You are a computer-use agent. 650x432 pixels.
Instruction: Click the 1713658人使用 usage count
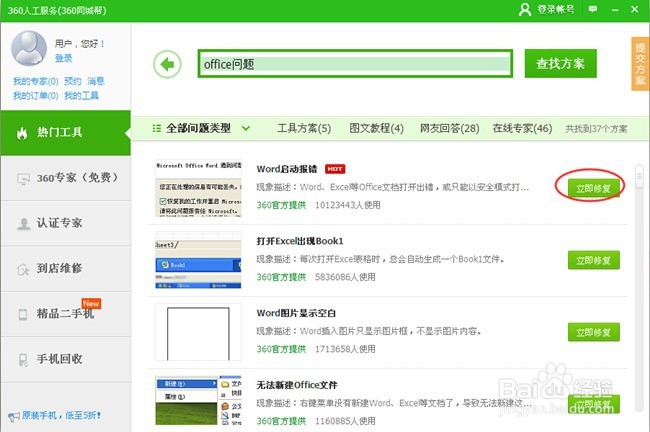[345, 349]
